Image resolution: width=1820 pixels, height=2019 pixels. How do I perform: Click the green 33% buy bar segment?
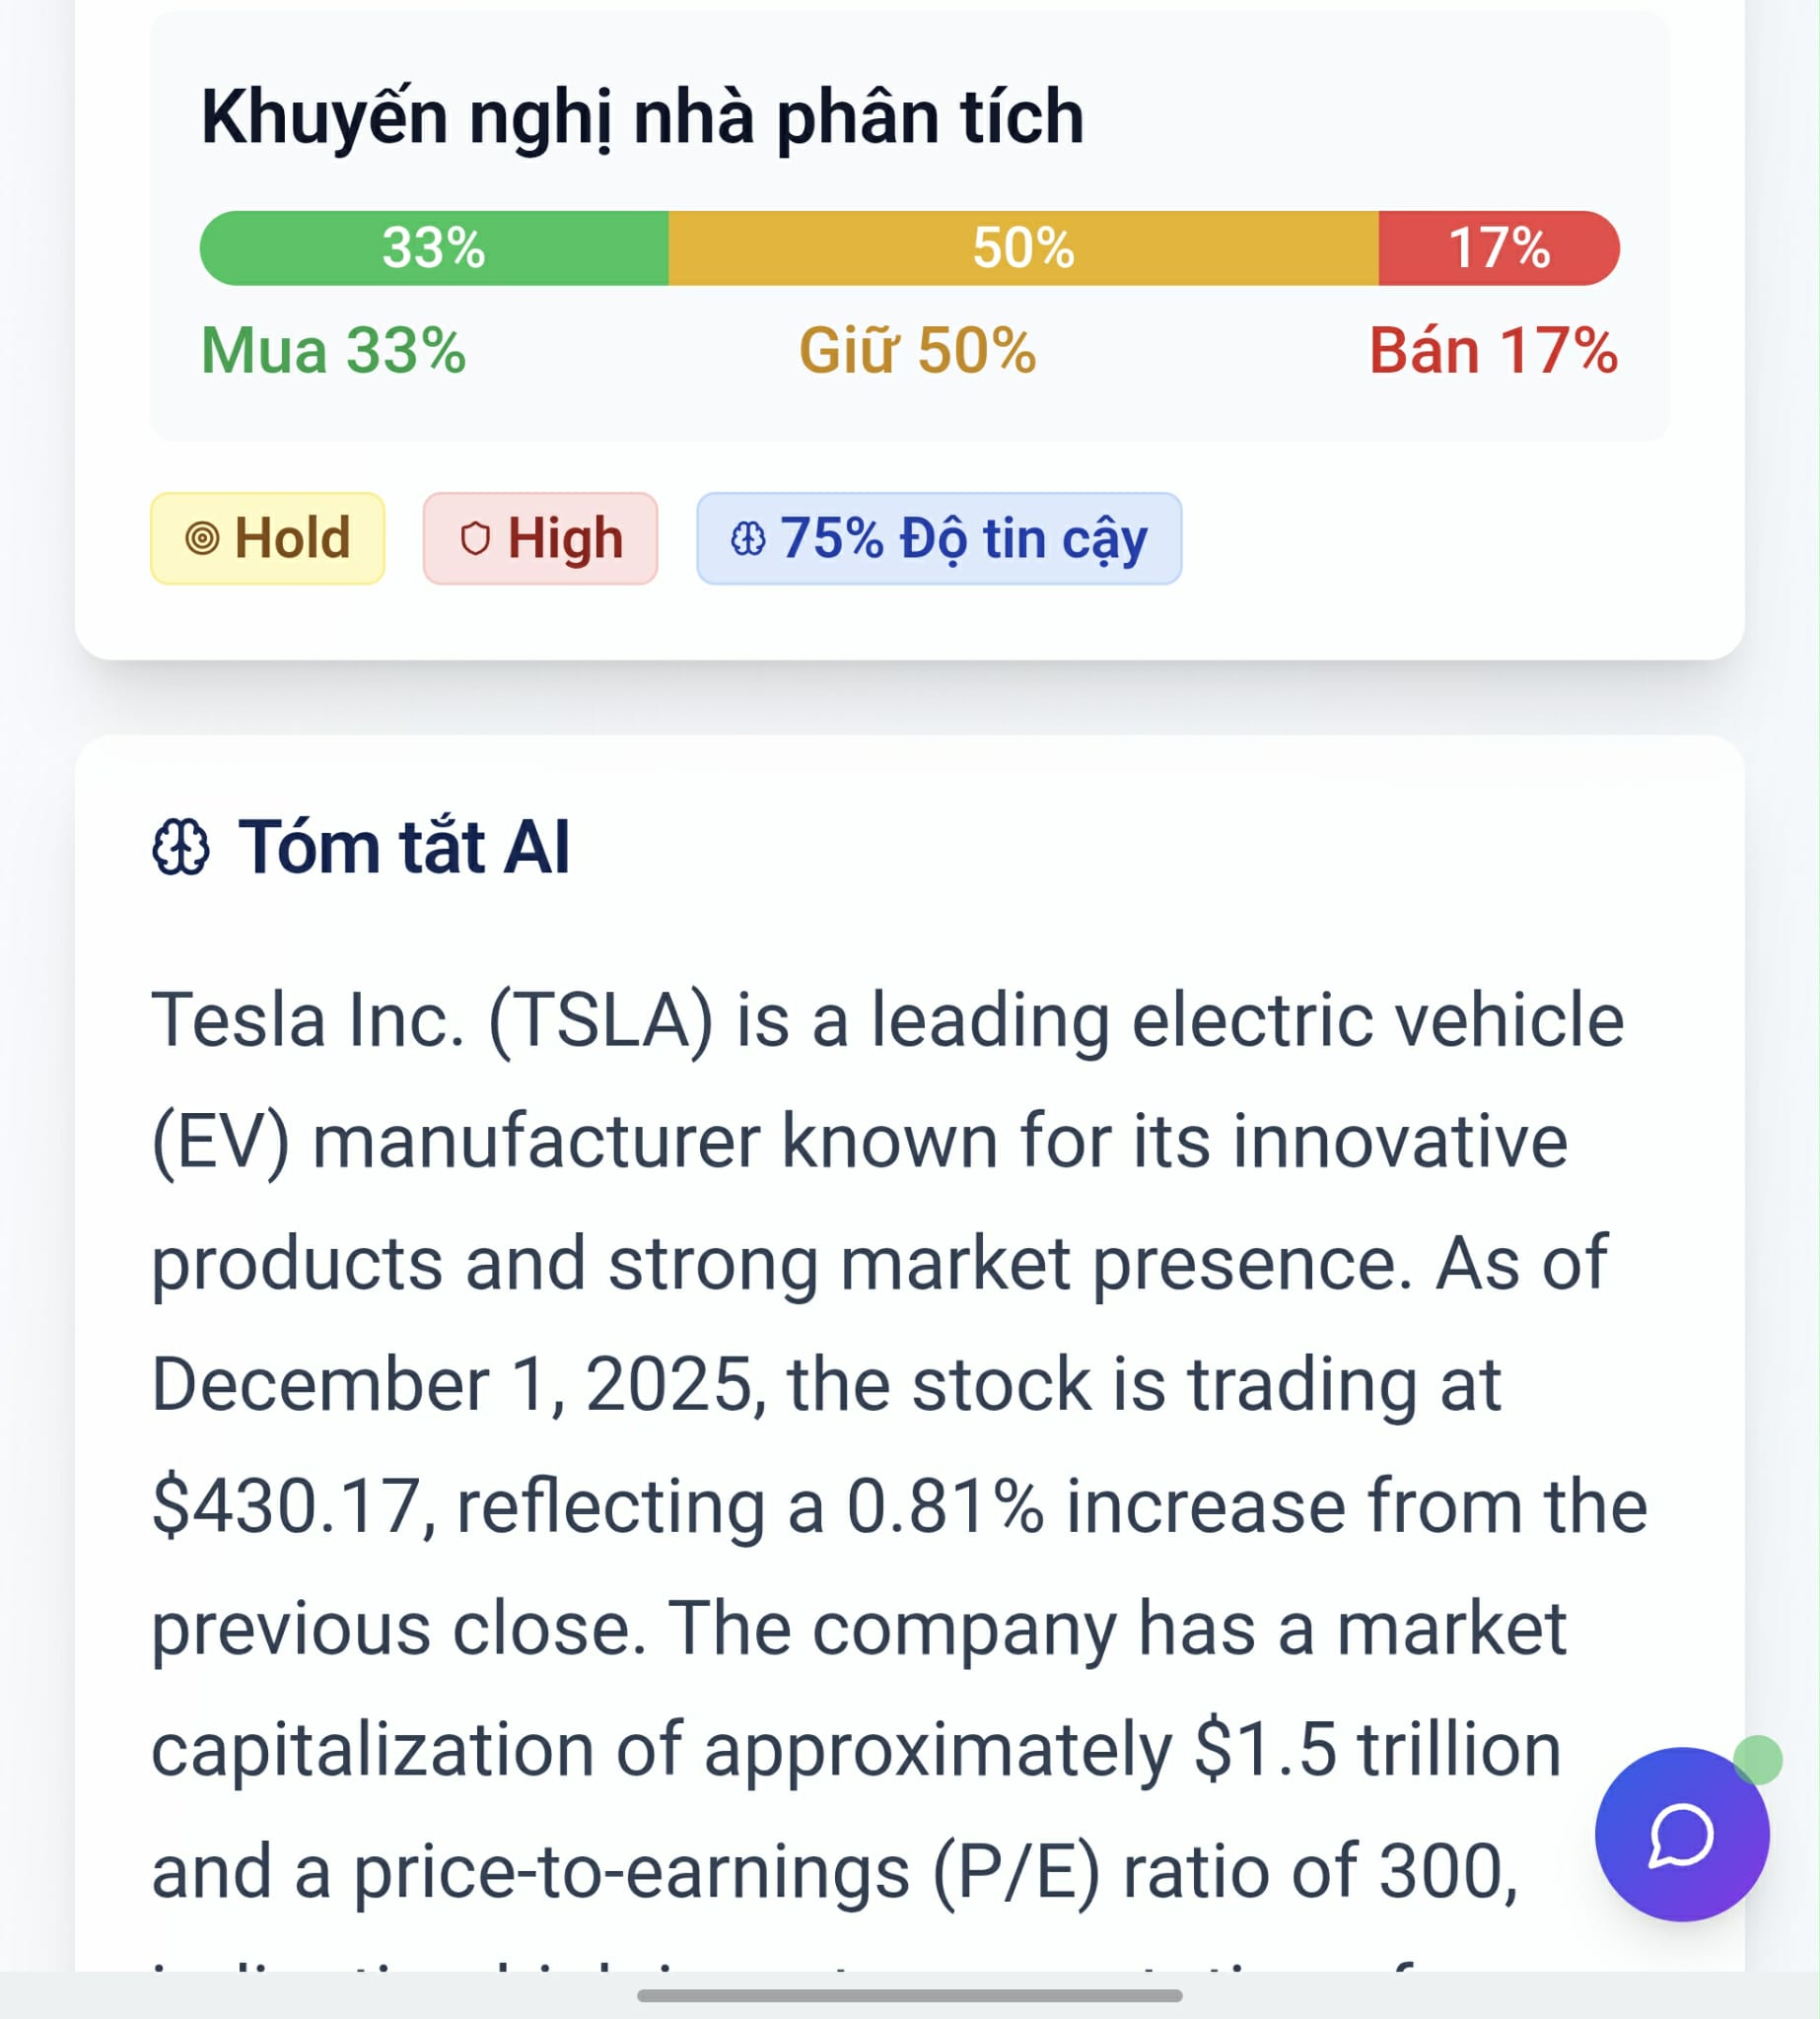click(x=434, y=248)
